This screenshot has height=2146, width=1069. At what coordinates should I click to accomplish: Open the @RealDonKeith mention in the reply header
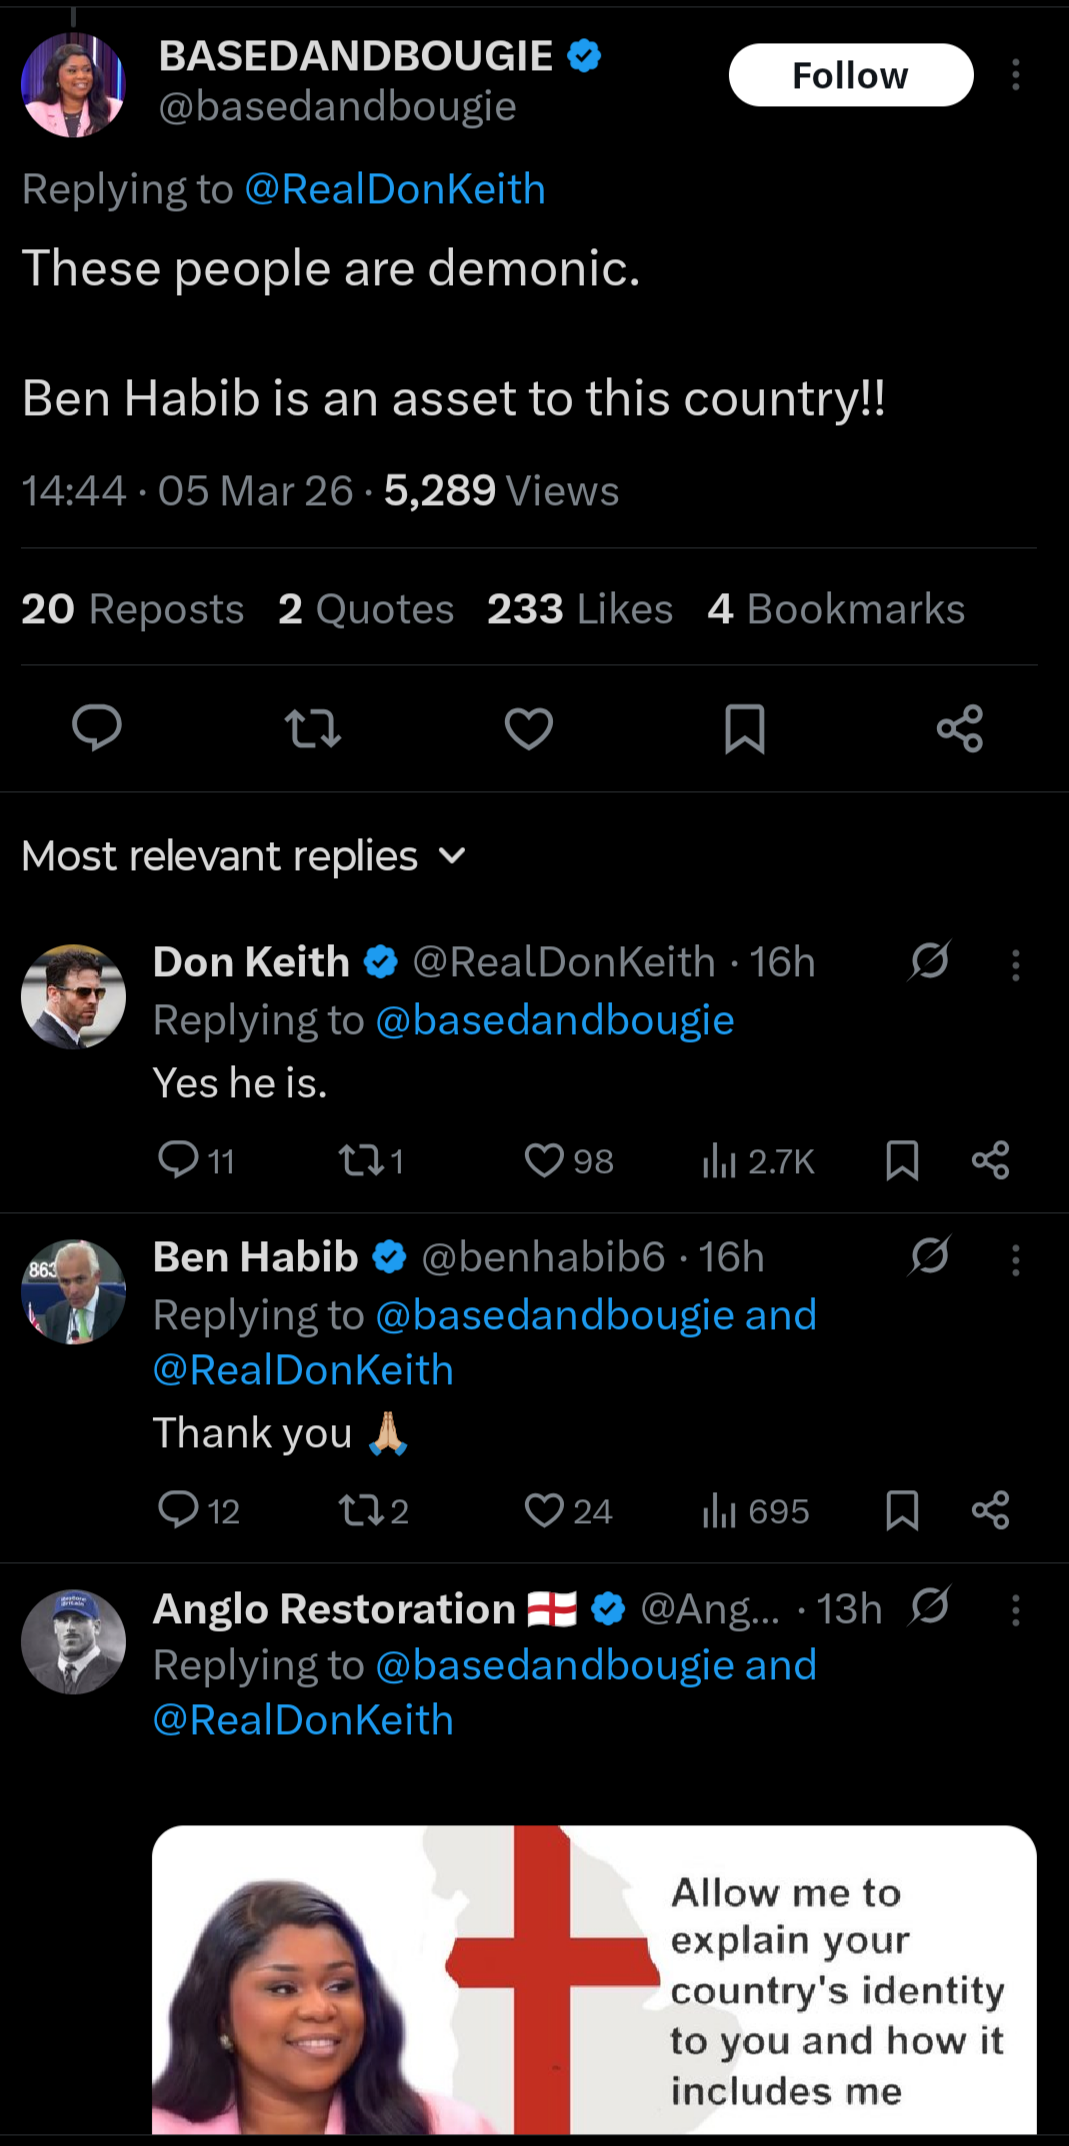click(395, 189)
